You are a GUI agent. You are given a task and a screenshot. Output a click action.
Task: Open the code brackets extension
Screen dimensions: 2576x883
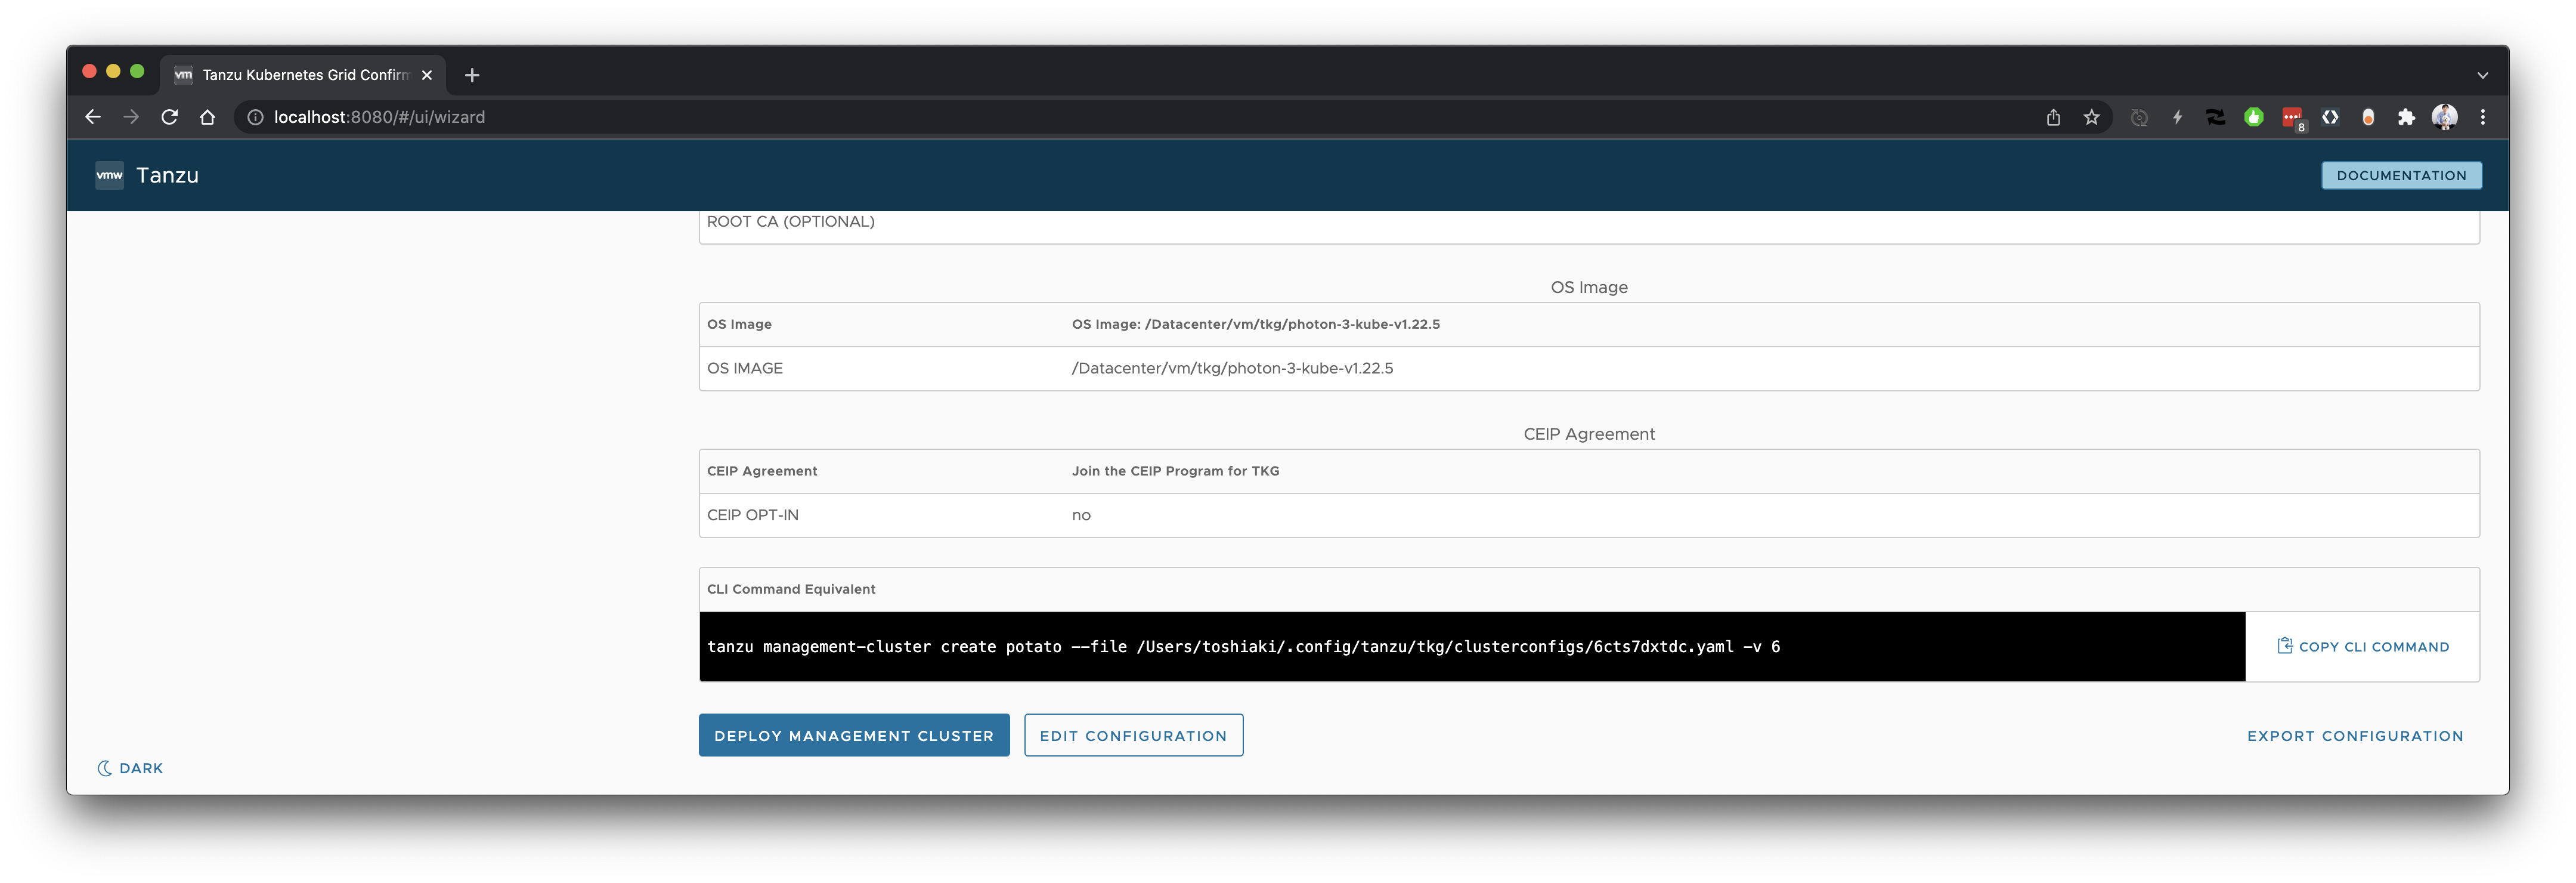point(2330,117)
